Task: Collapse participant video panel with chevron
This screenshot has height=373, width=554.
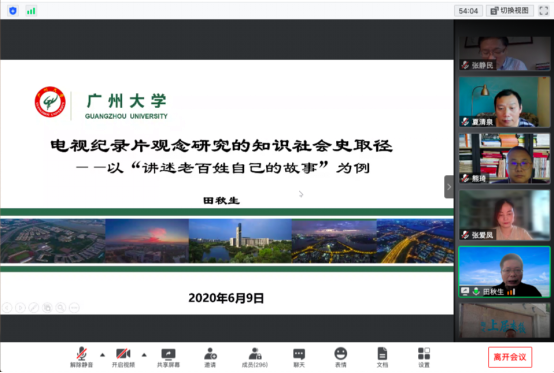Action: point(449,187)
